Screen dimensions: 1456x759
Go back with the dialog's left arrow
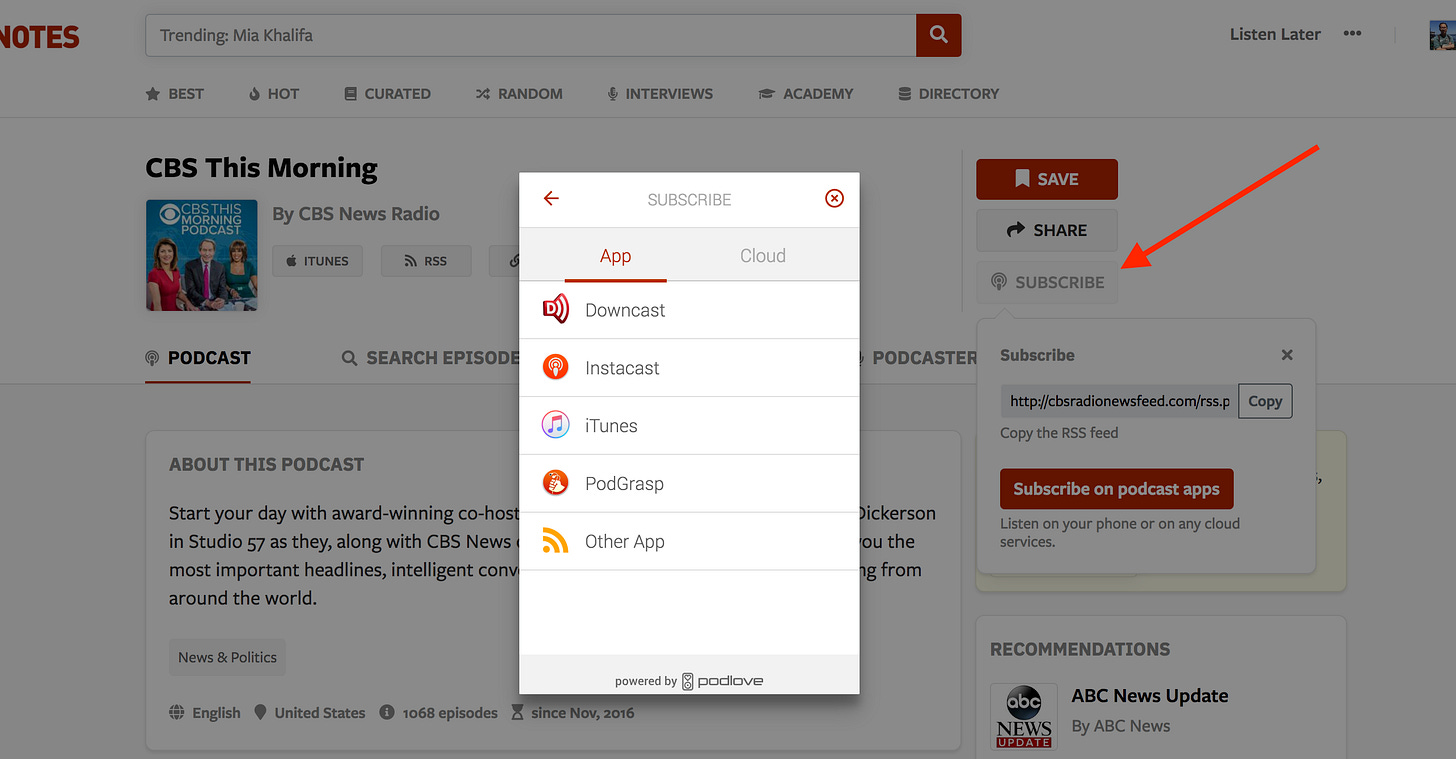(551, 198)
